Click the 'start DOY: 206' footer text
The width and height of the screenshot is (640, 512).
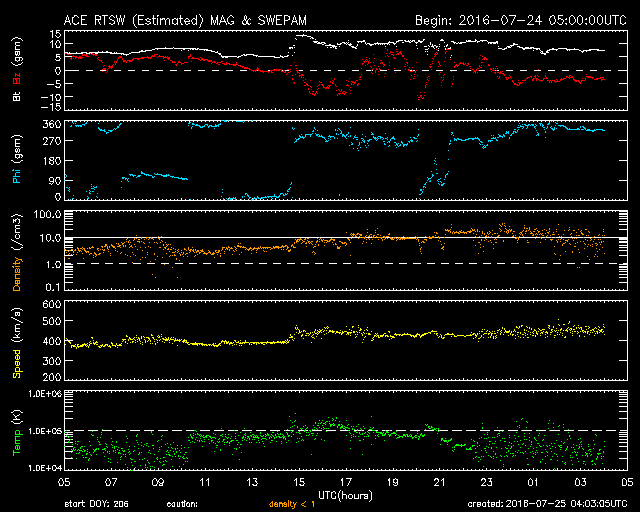coord(96,504)
